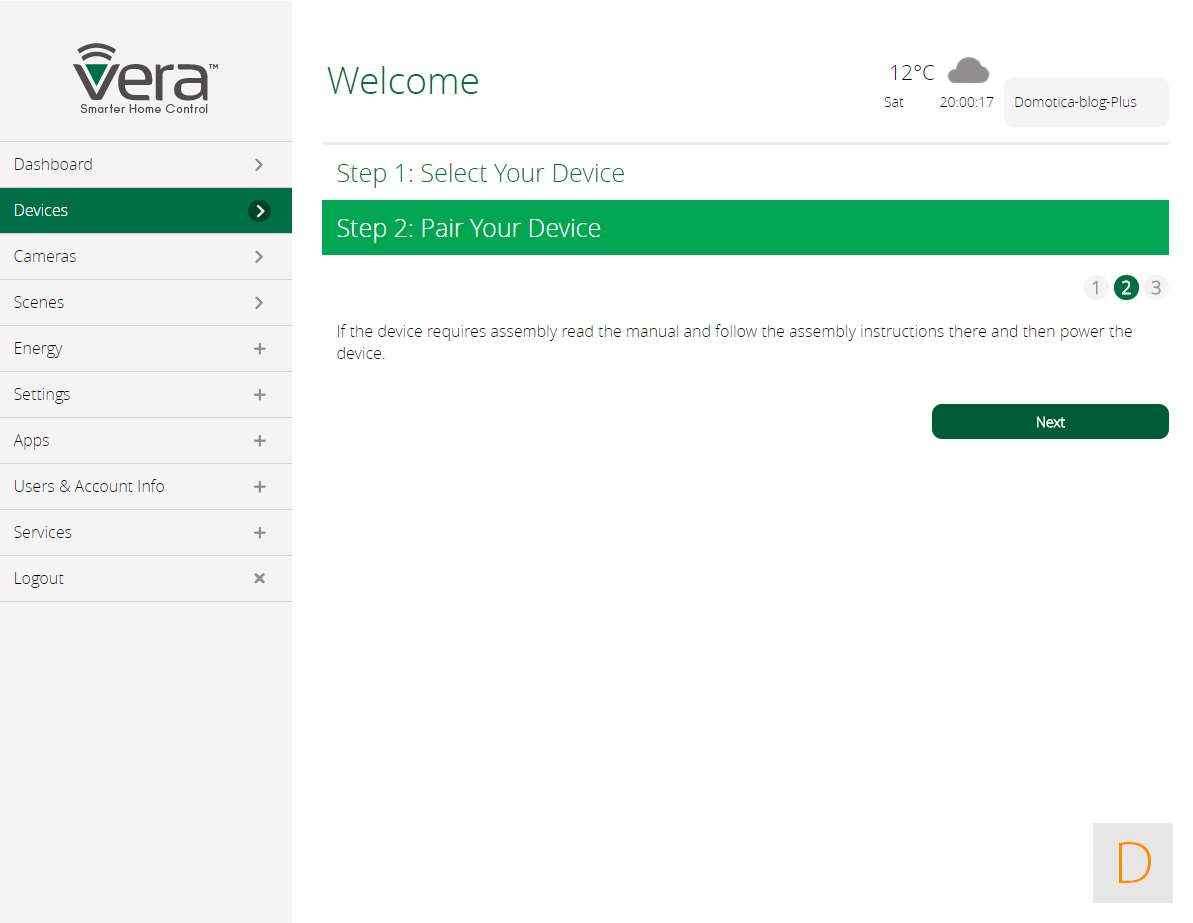Expand Users & Account Info section
This screenshot has width=1193, height=923.
(259, 486)
